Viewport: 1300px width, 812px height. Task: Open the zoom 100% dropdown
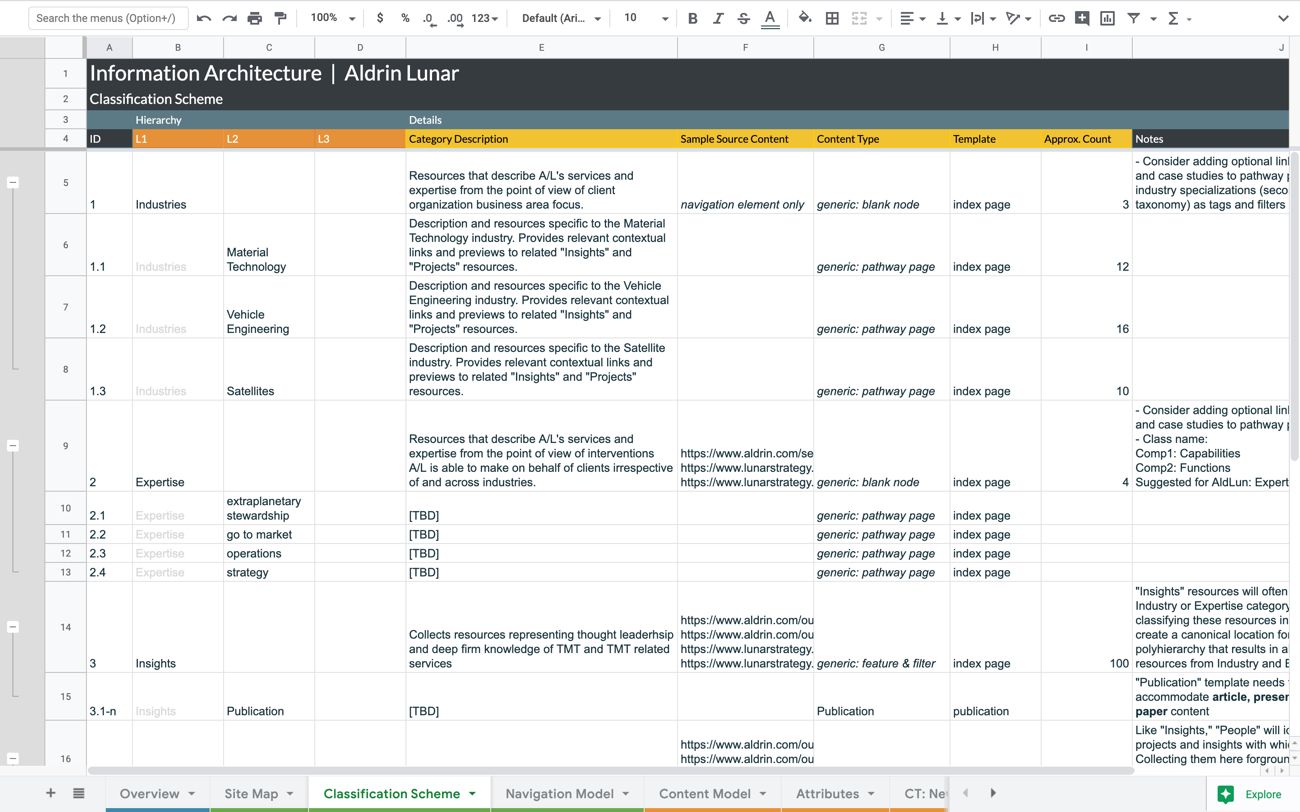point(333,18)
